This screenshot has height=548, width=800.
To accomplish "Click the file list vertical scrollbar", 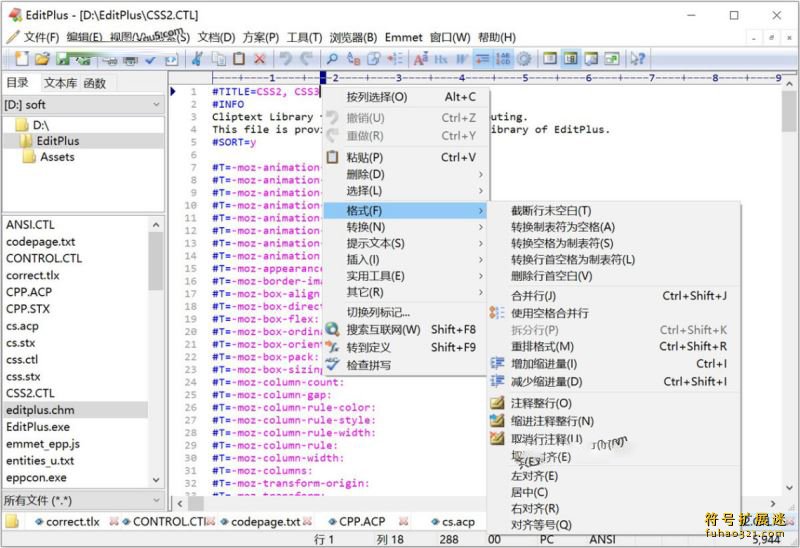I will click(x=156, y=352).
